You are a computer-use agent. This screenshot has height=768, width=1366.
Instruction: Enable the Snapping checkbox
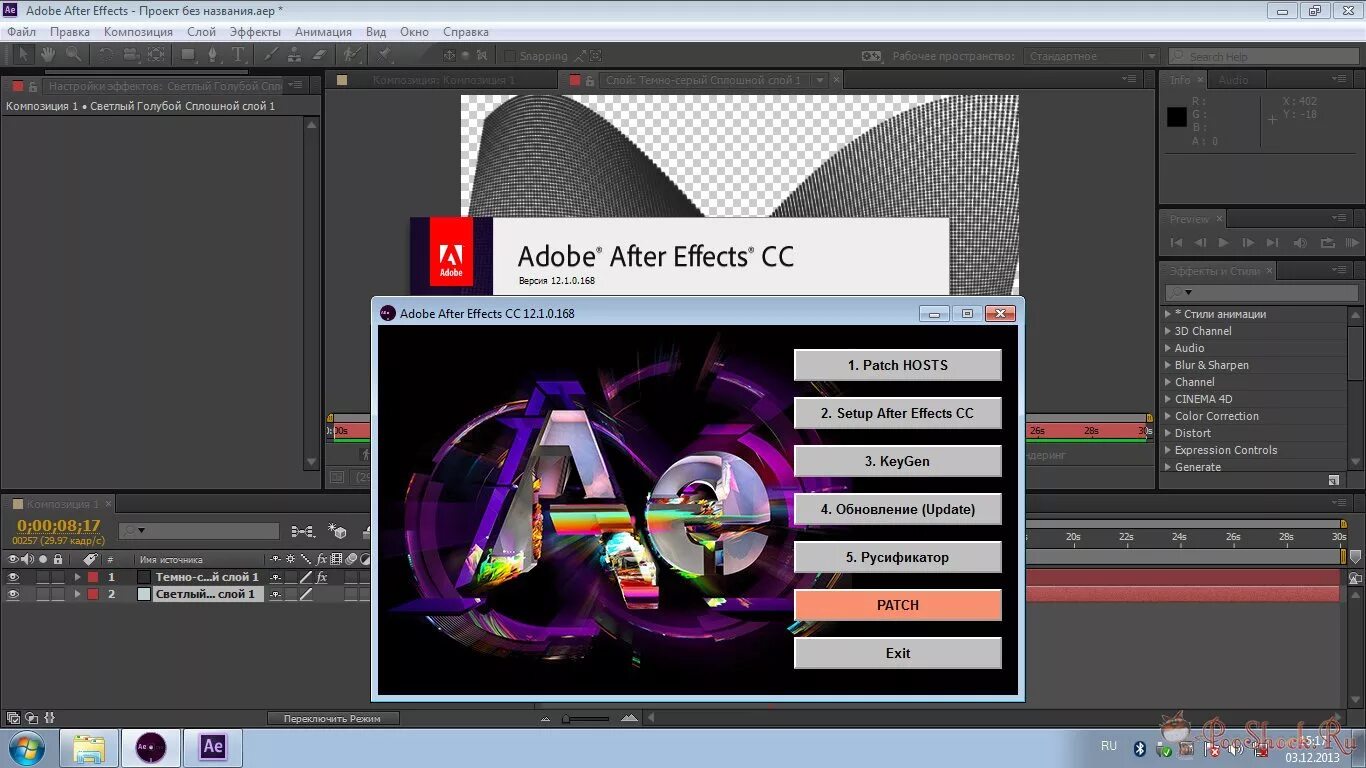(510, 56)
